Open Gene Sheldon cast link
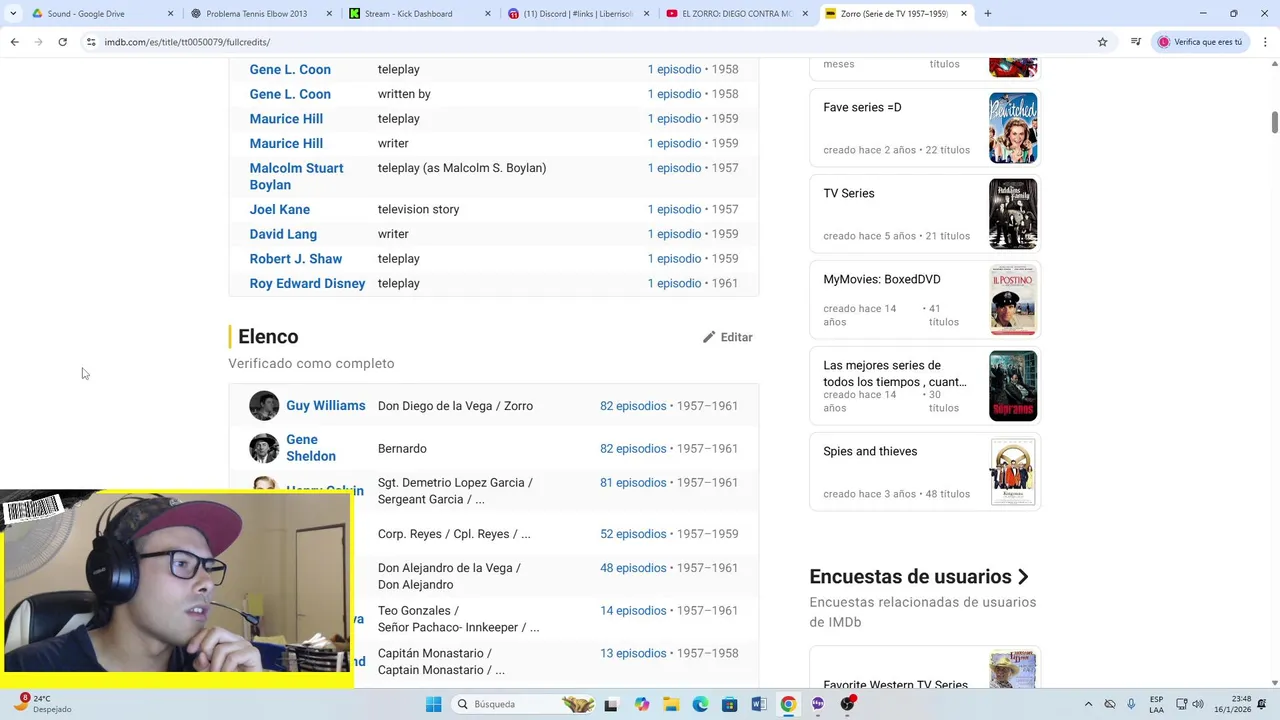The height and width of the screenshot is (720, 1280). pos(311,448)
